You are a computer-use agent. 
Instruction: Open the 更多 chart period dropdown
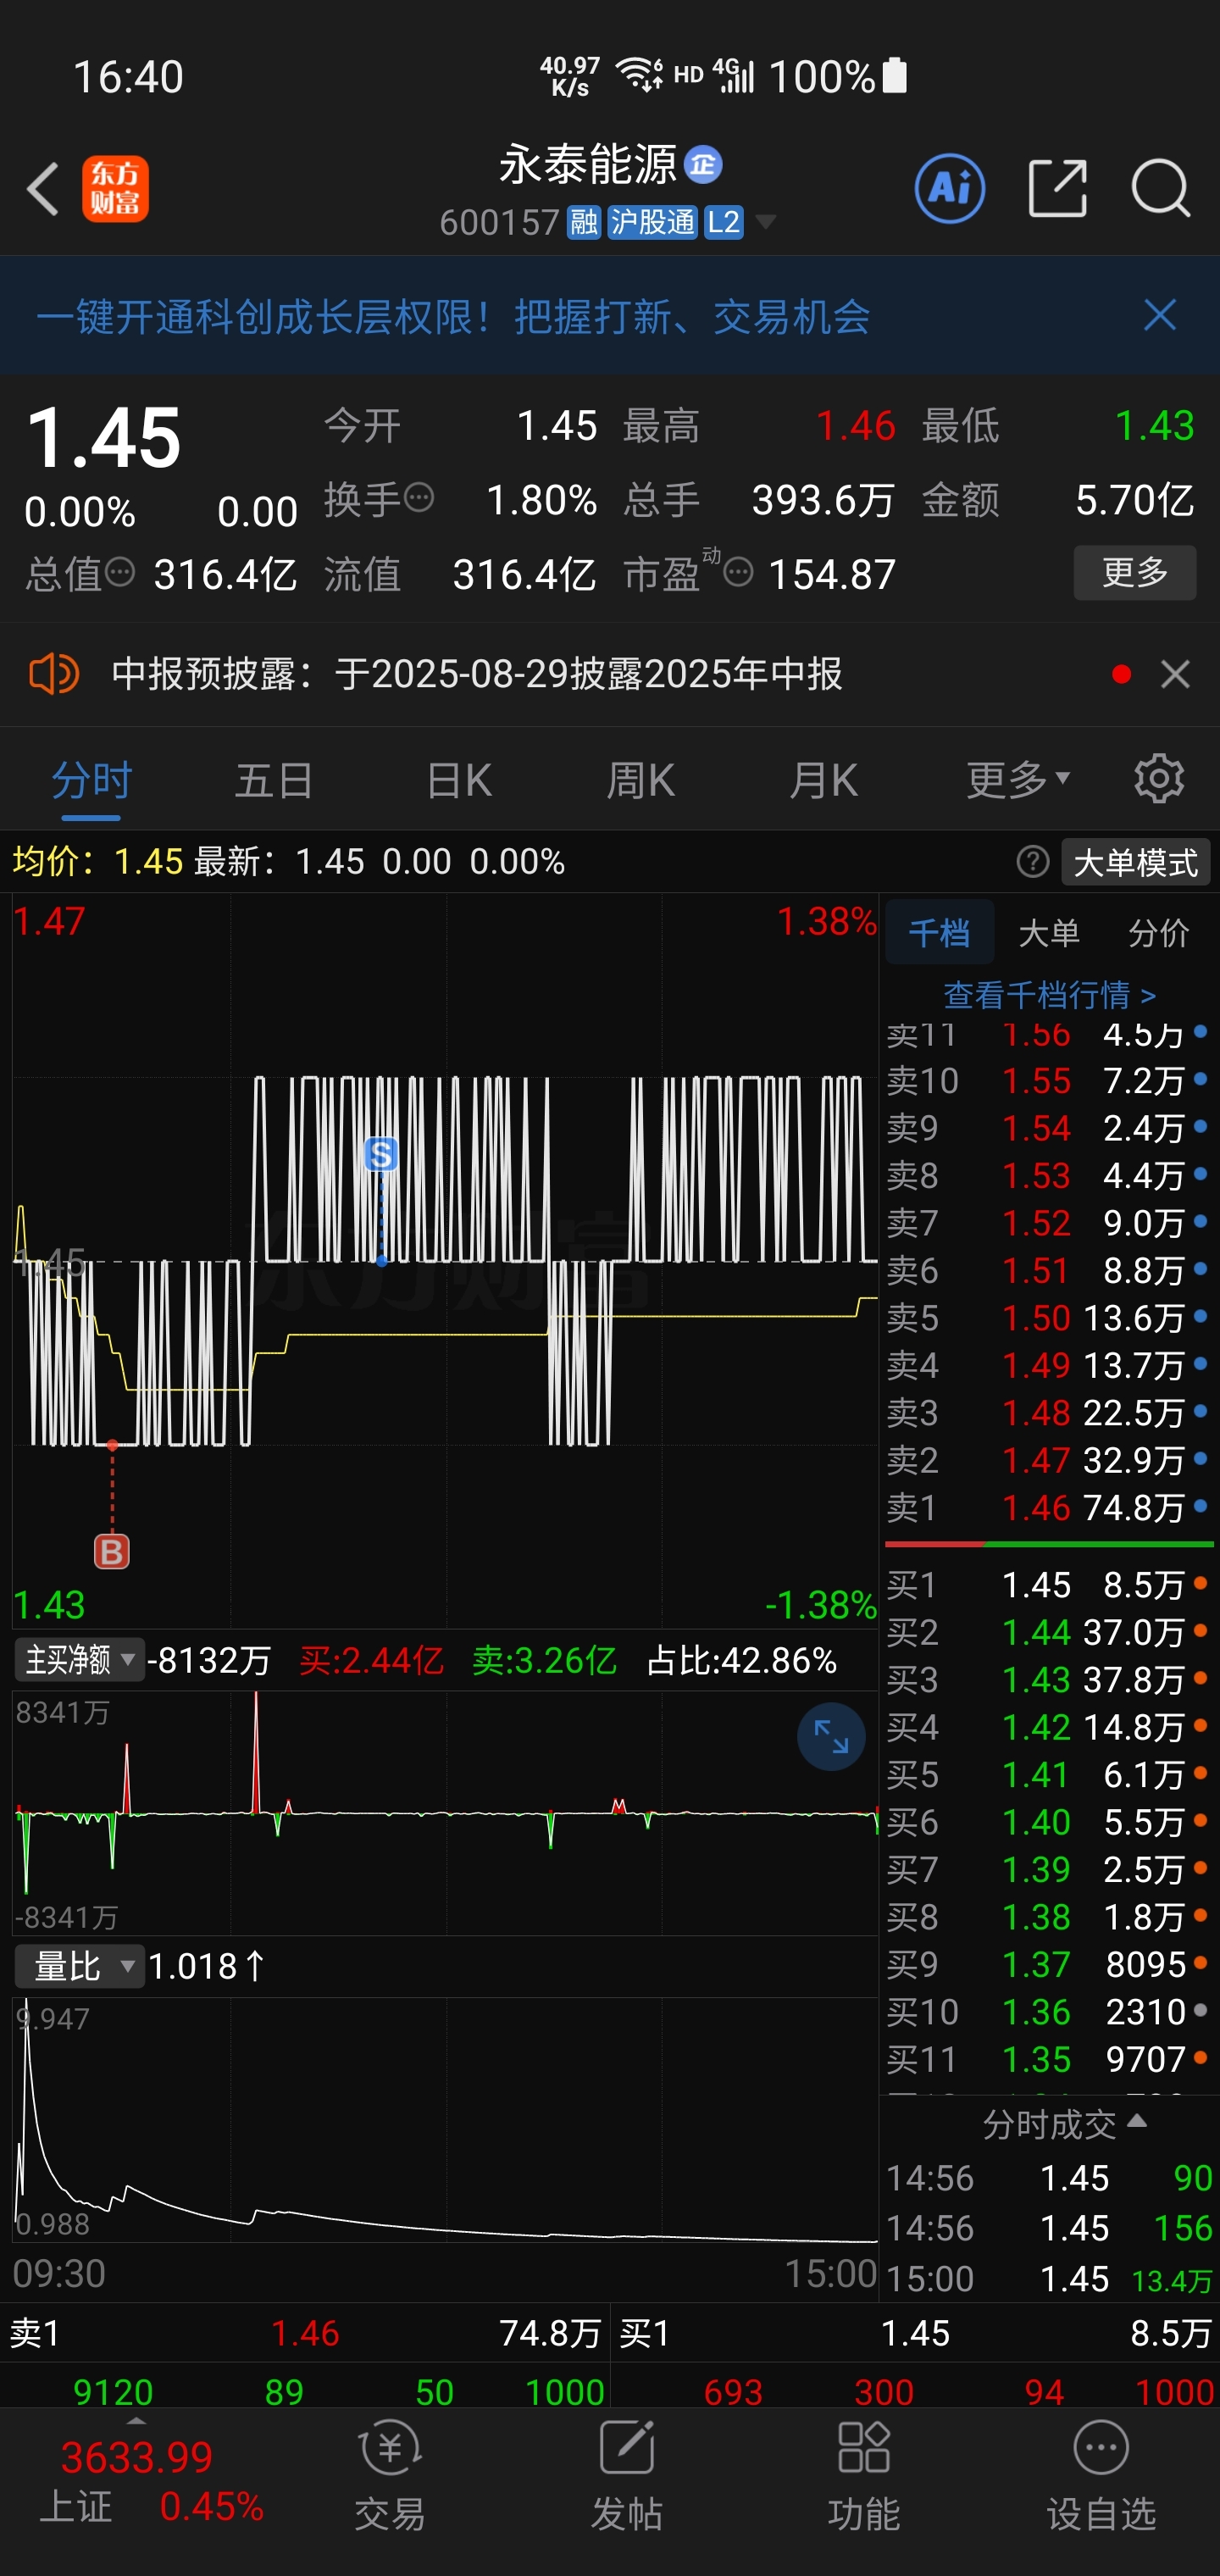tap(1018, 779)
